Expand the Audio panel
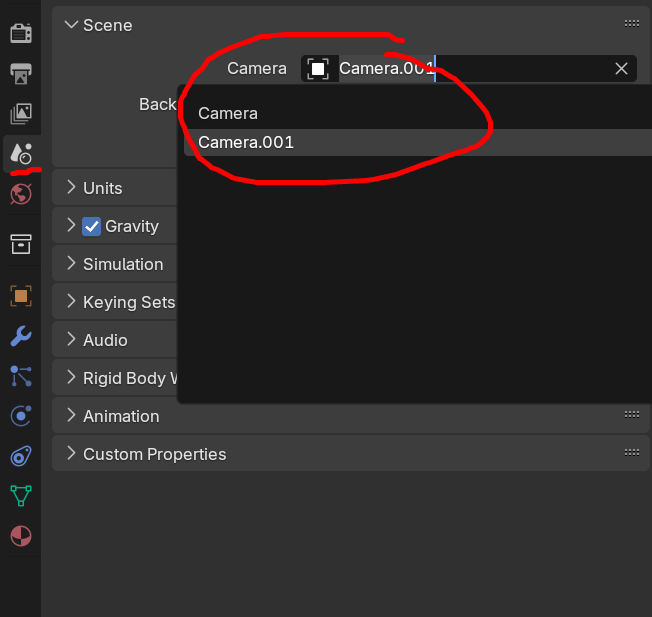This screenshot has height=617, width=652. (72, 339)
